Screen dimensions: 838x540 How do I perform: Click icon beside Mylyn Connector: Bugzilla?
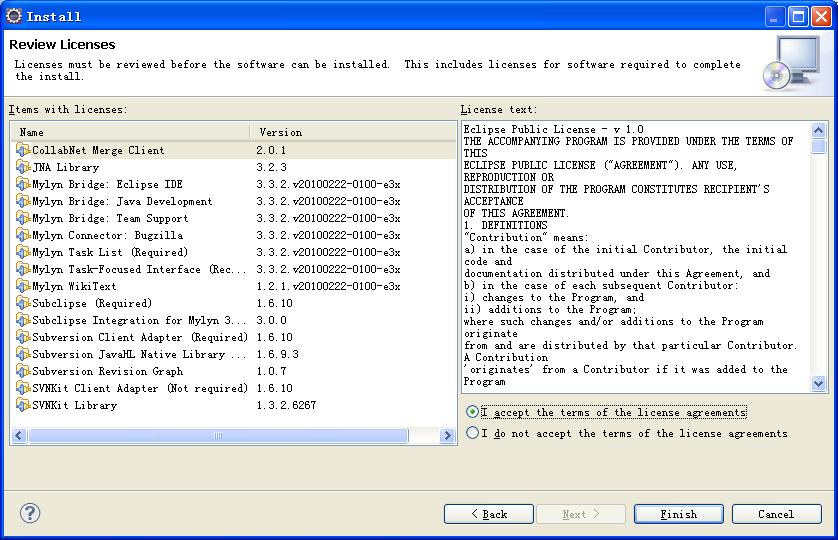22,235
